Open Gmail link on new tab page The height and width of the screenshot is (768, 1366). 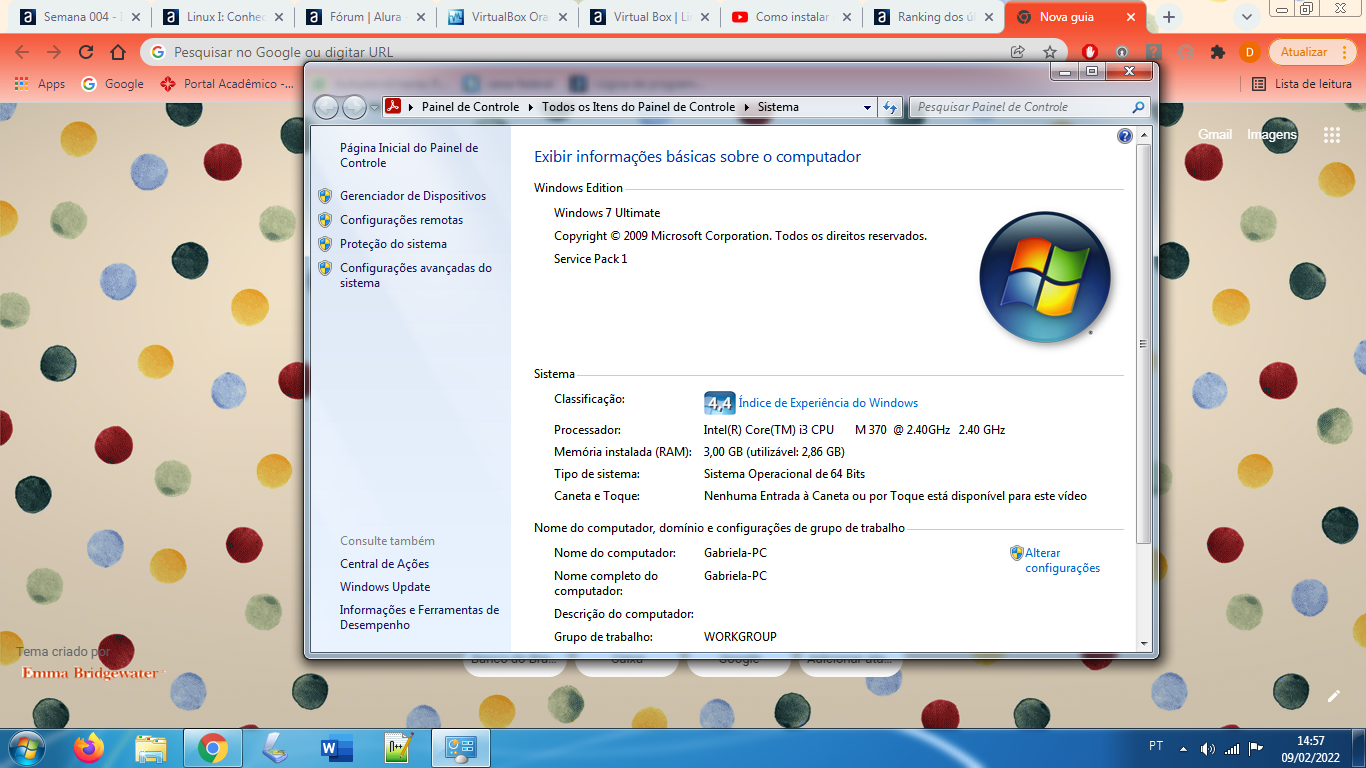[x=1215, y=134]
